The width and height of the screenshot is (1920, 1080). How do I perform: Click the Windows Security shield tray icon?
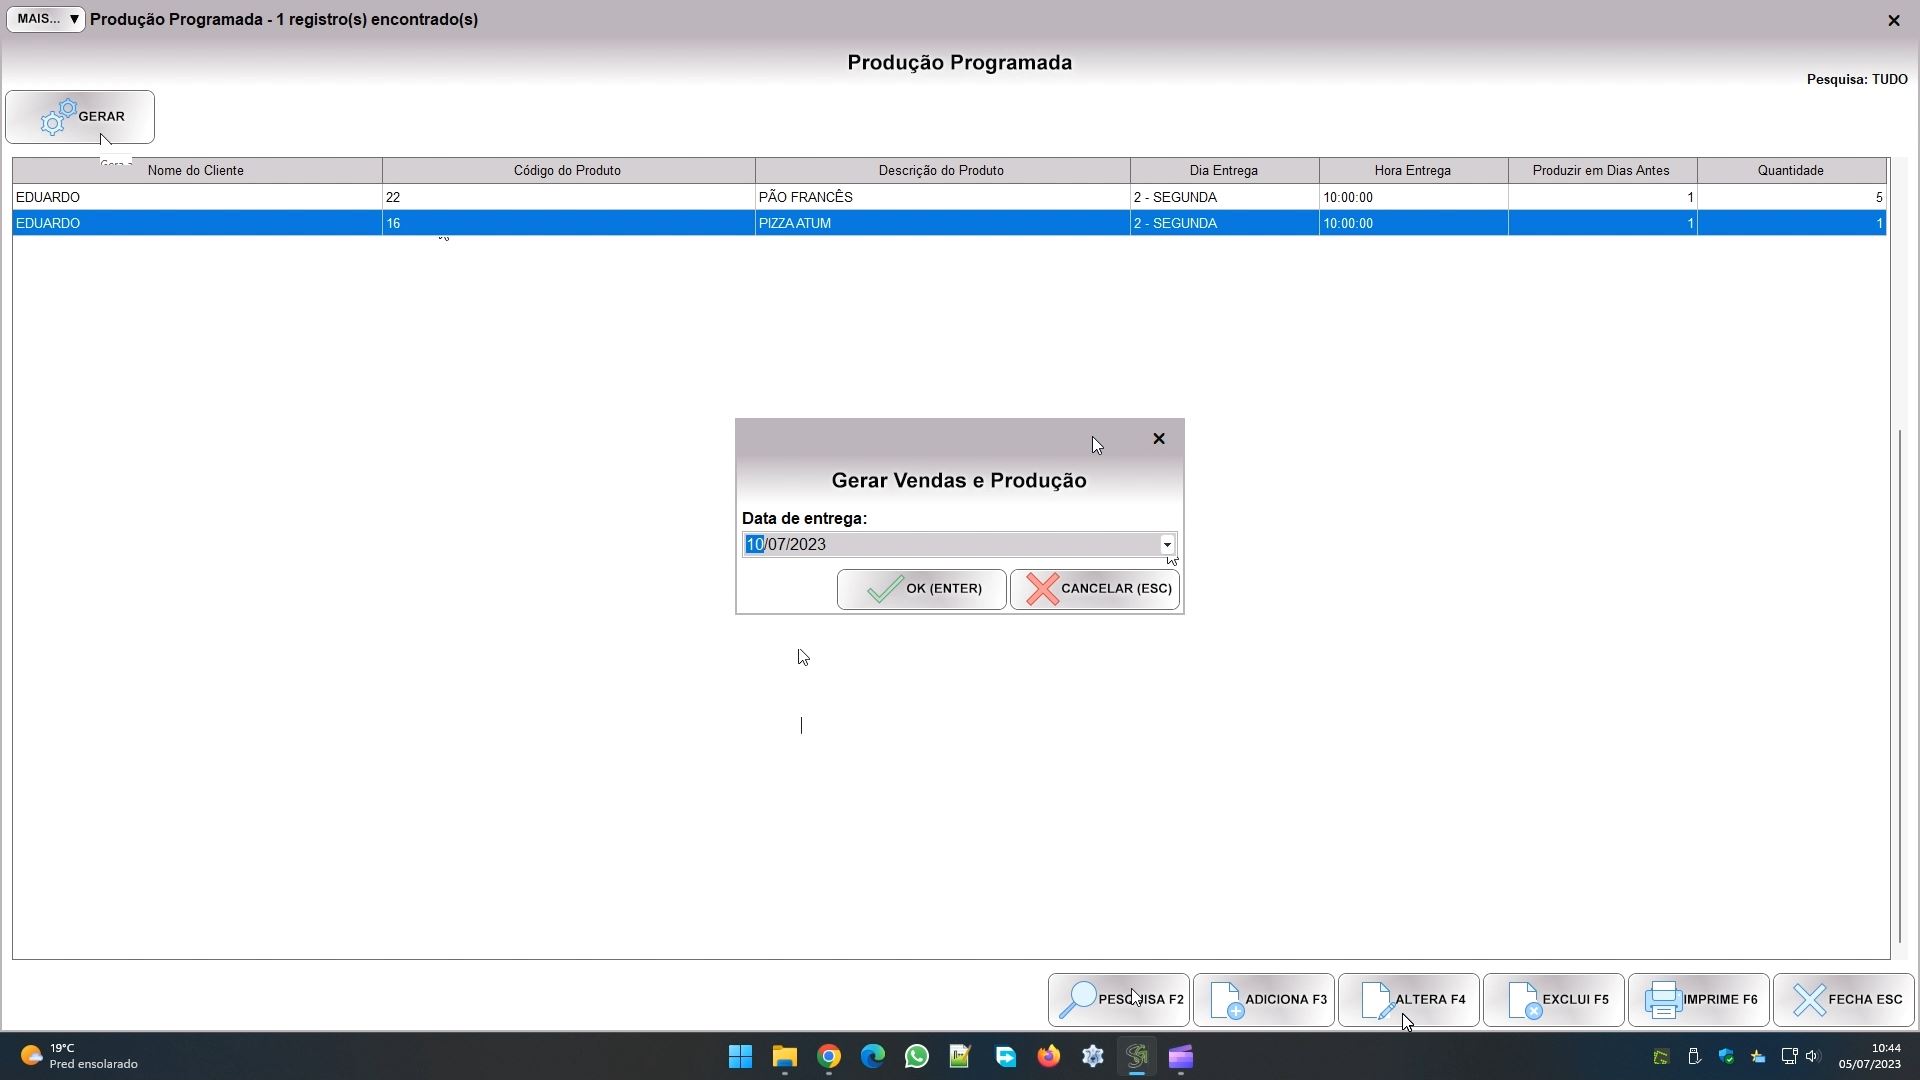(x=1726, y=1057)
